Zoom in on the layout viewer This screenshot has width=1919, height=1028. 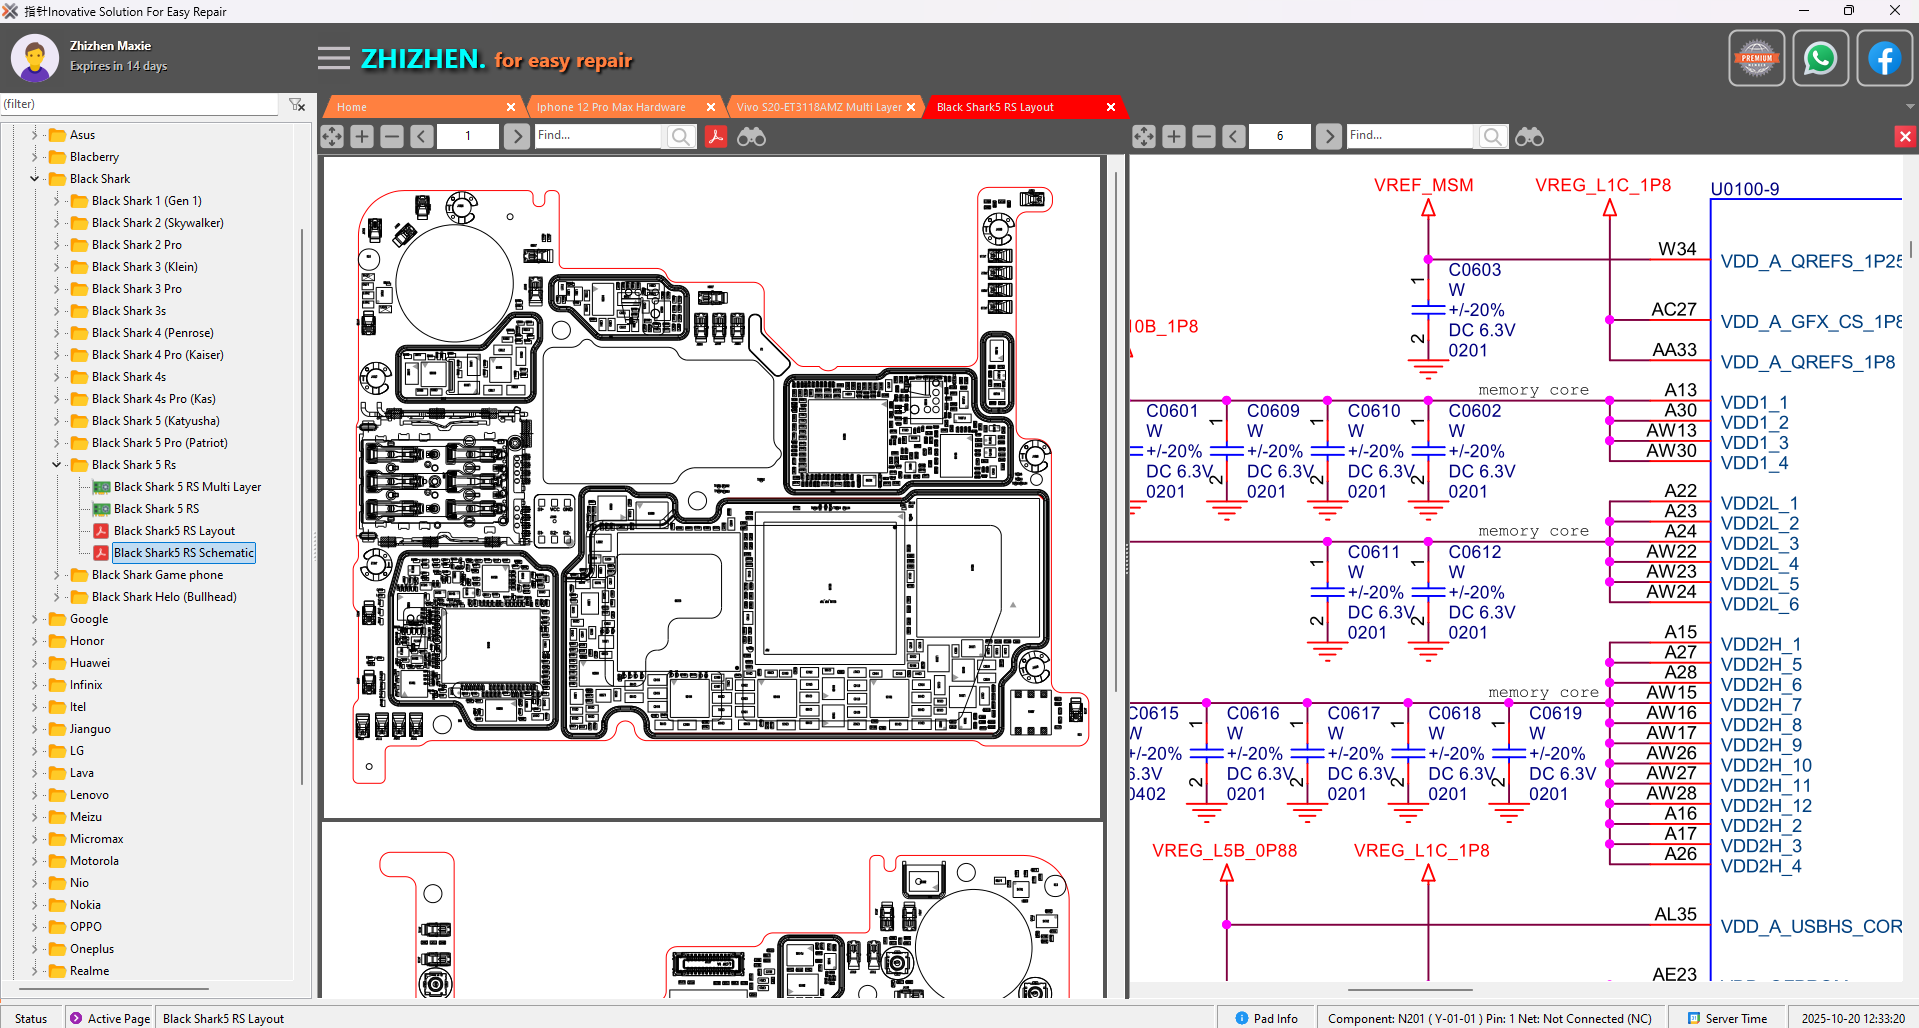[x=362, y=136]
